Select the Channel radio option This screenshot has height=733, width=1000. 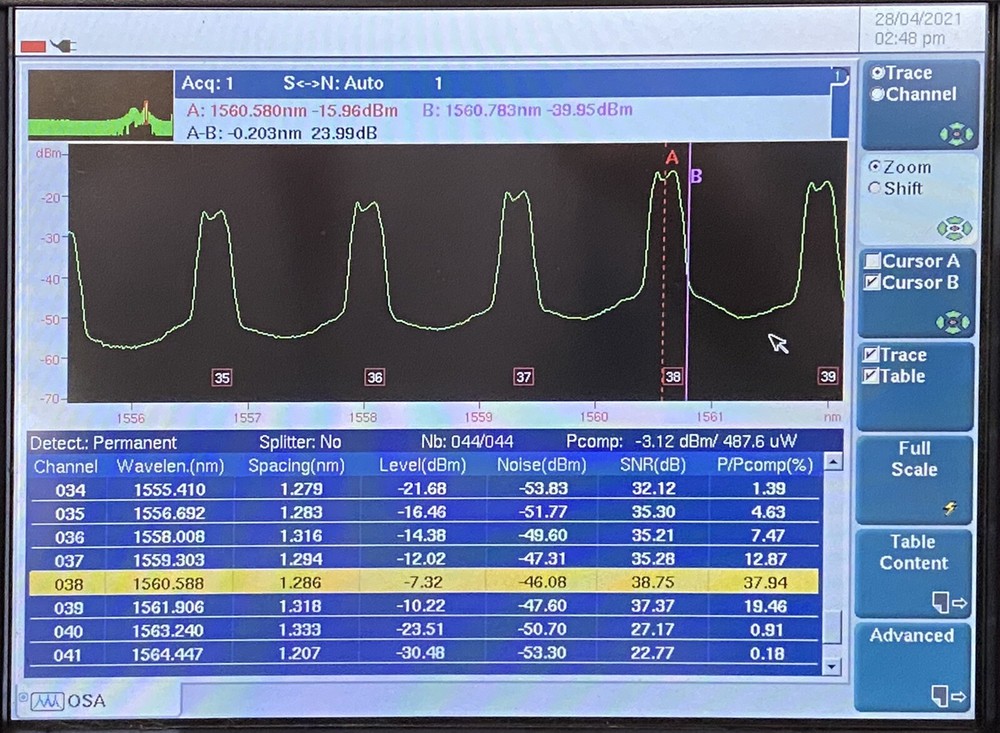point(878,94)
